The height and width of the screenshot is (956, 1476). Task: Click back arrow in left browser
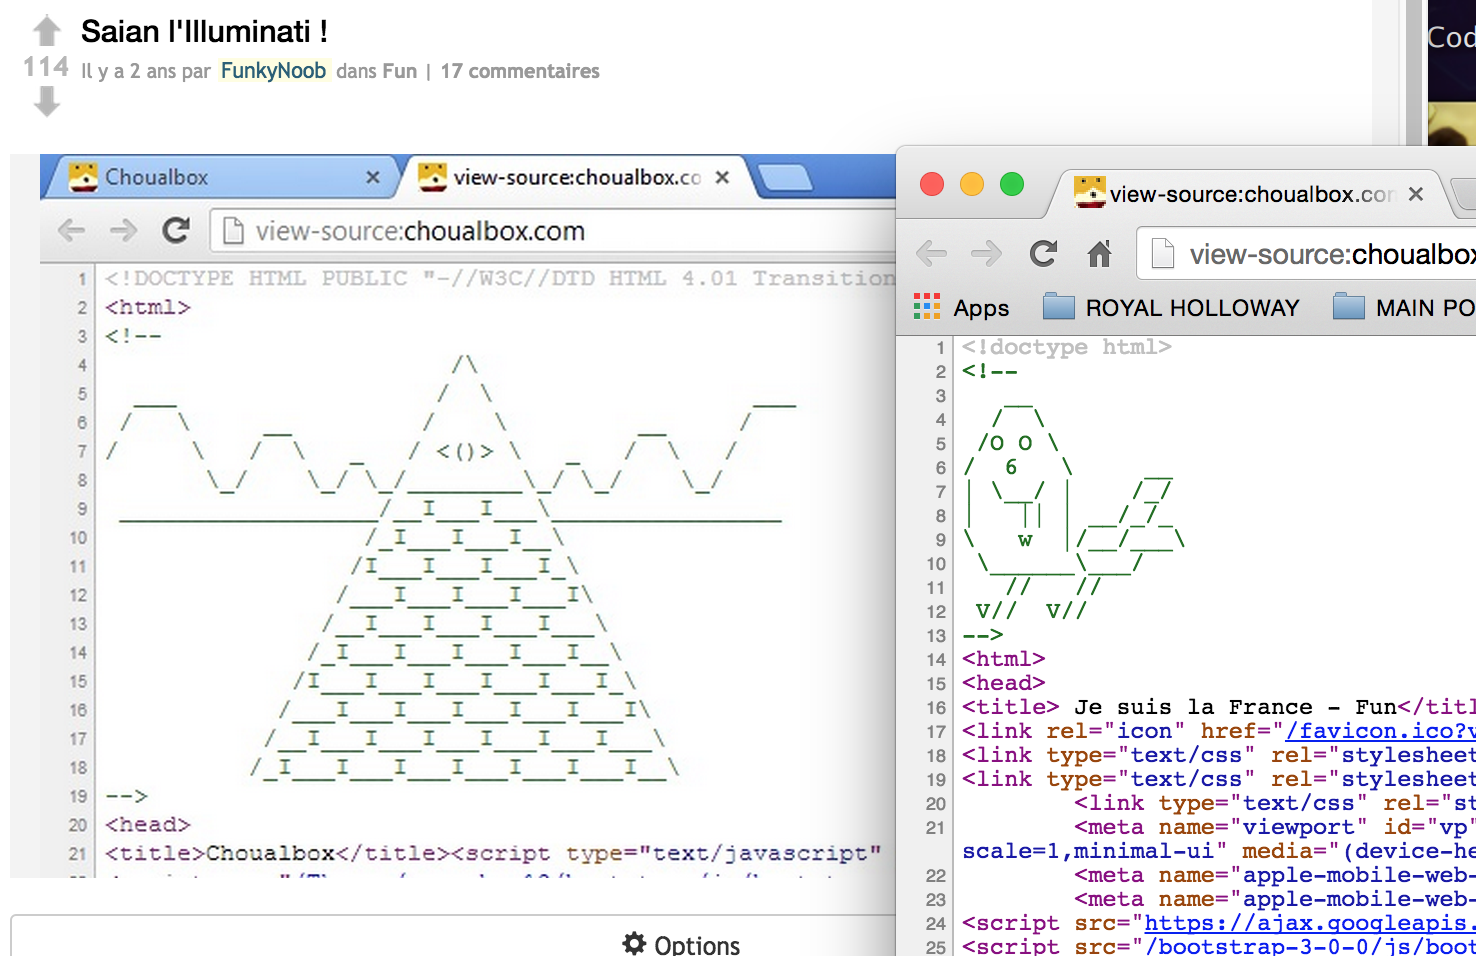pos(71,231)
